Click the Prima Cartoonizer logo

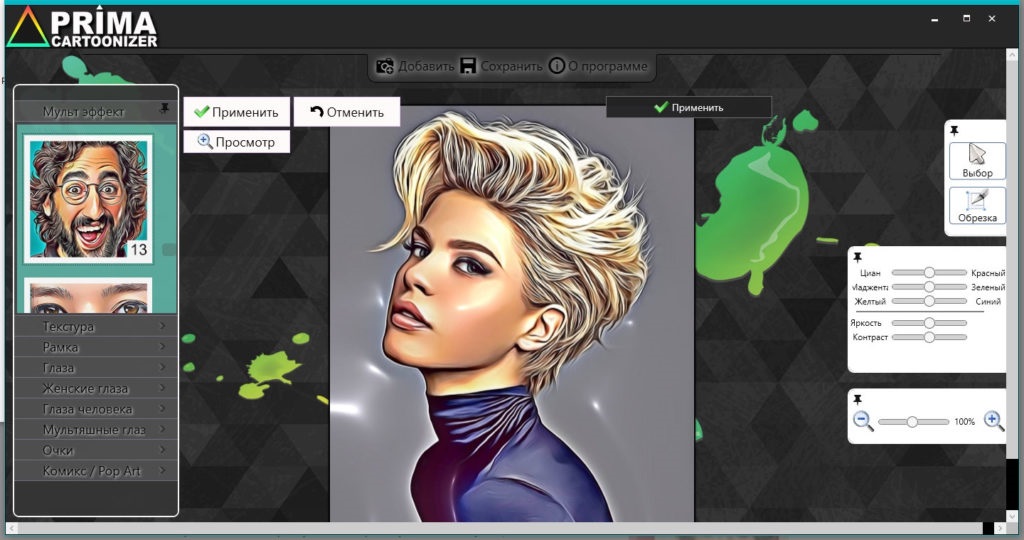[82, 27]
